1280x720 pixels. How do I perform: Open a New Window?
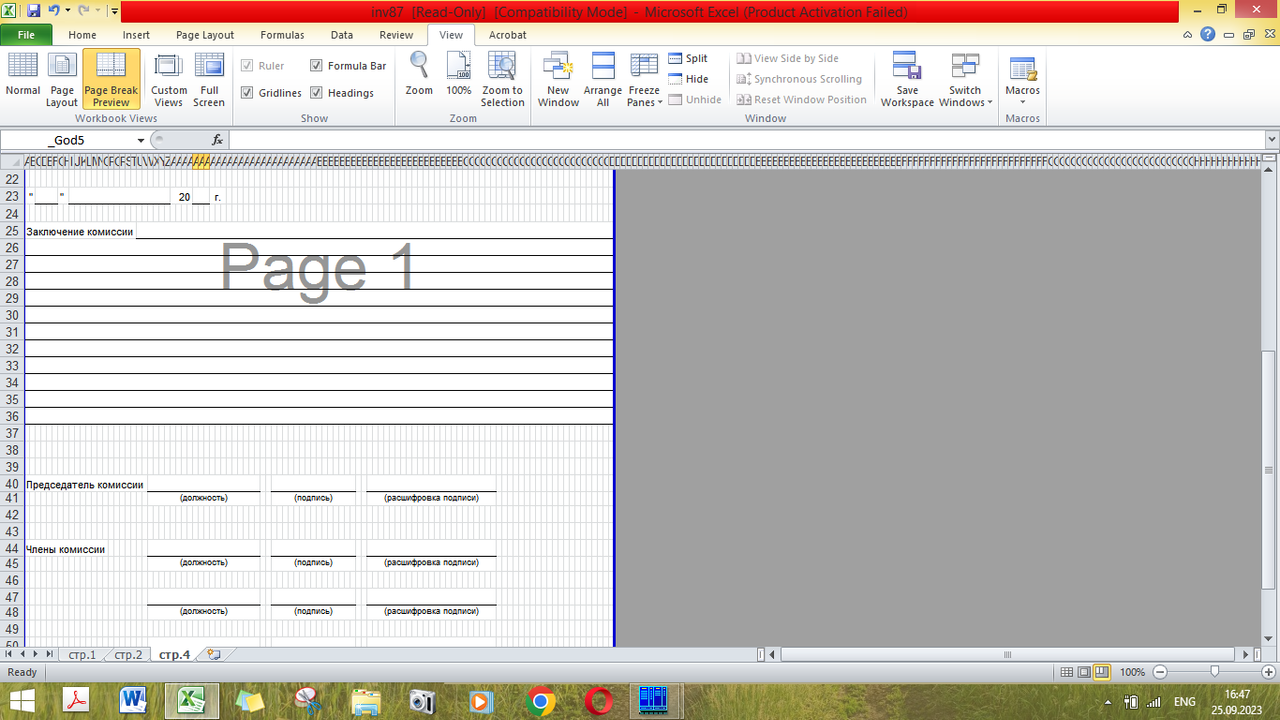tap(558, 78)
